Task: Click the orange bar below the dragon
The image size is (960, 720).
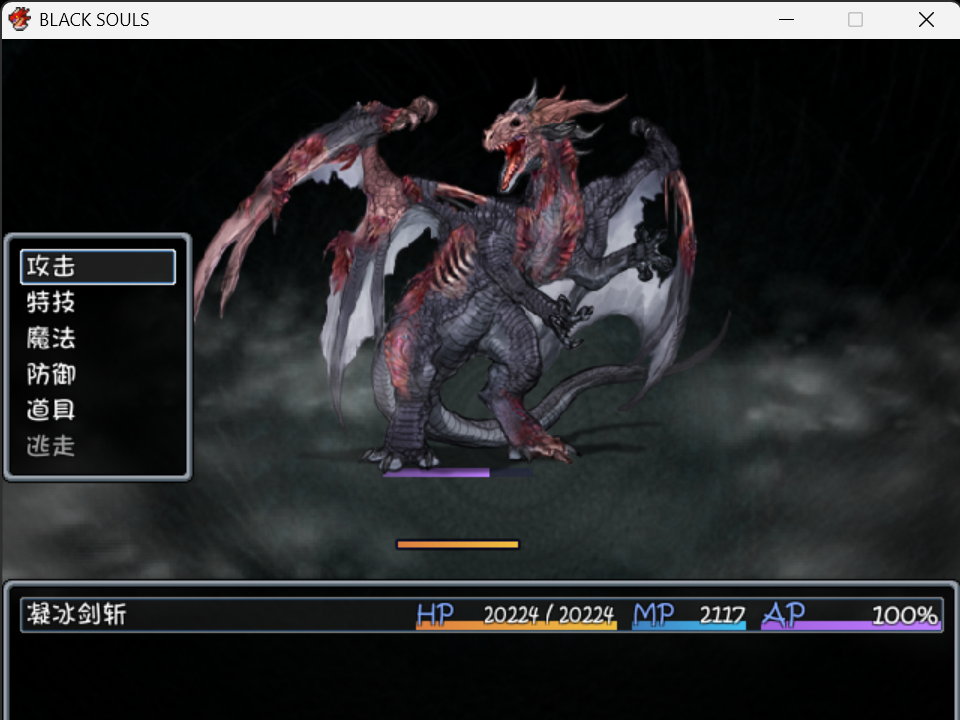Action: 458,544
